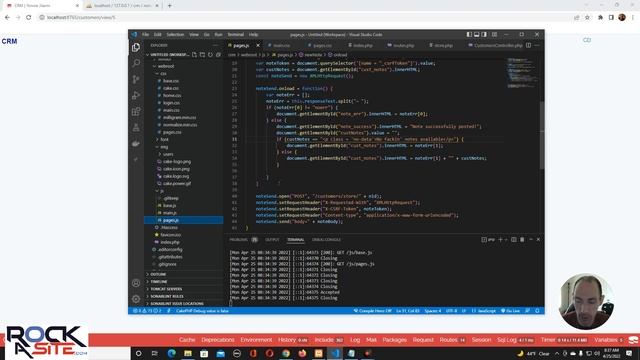Open the Accounts icon in the activity bar
This screenshot has height=360, width=640.
(136, 283)
